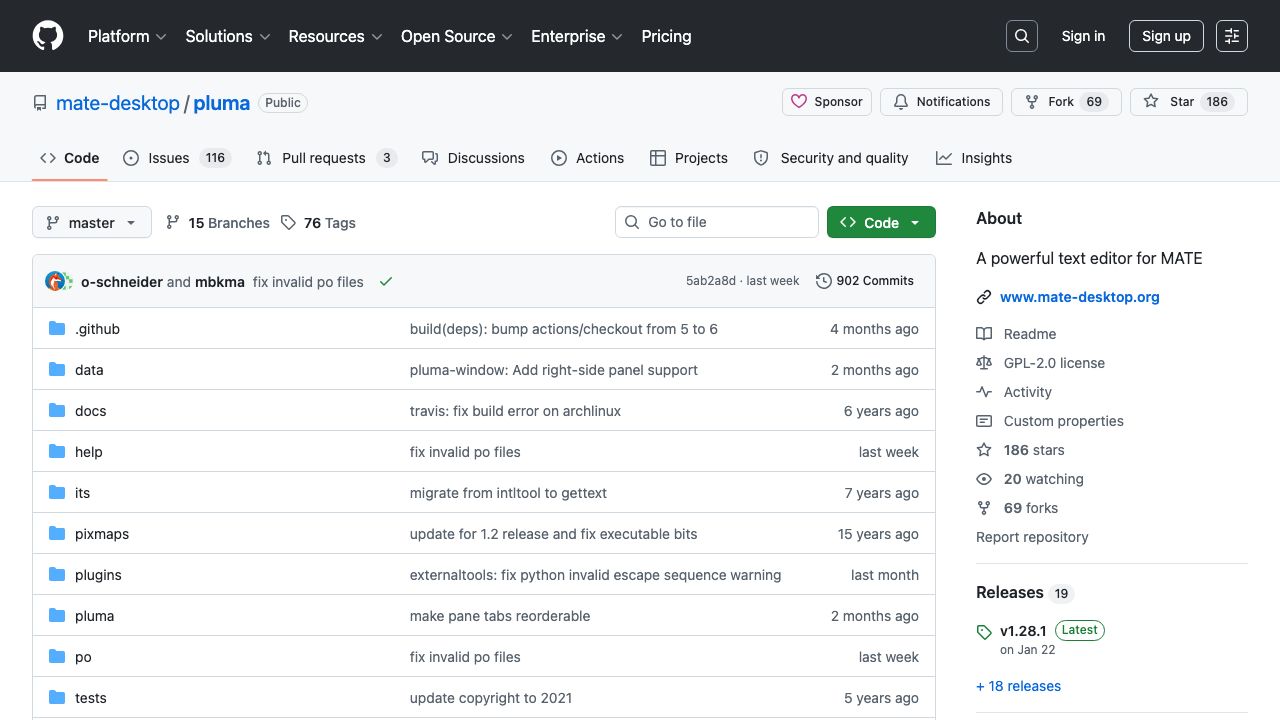Click the GitHub logo icon
This screenshot has height=720, width=1280.
48,36
